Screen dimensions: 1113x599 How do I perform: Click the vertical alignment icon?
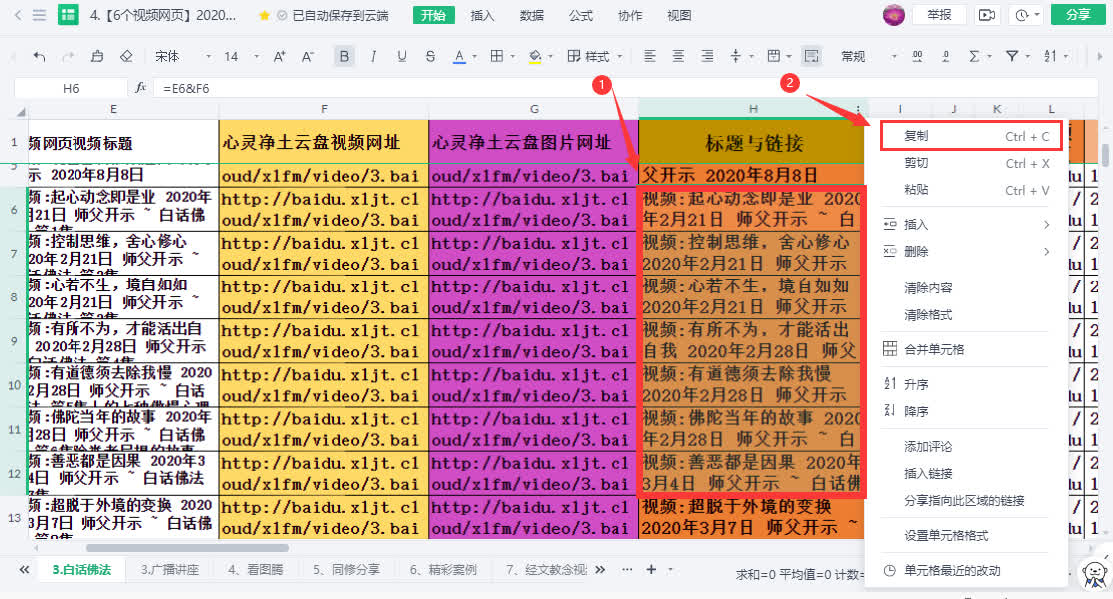tap(735, 56)
